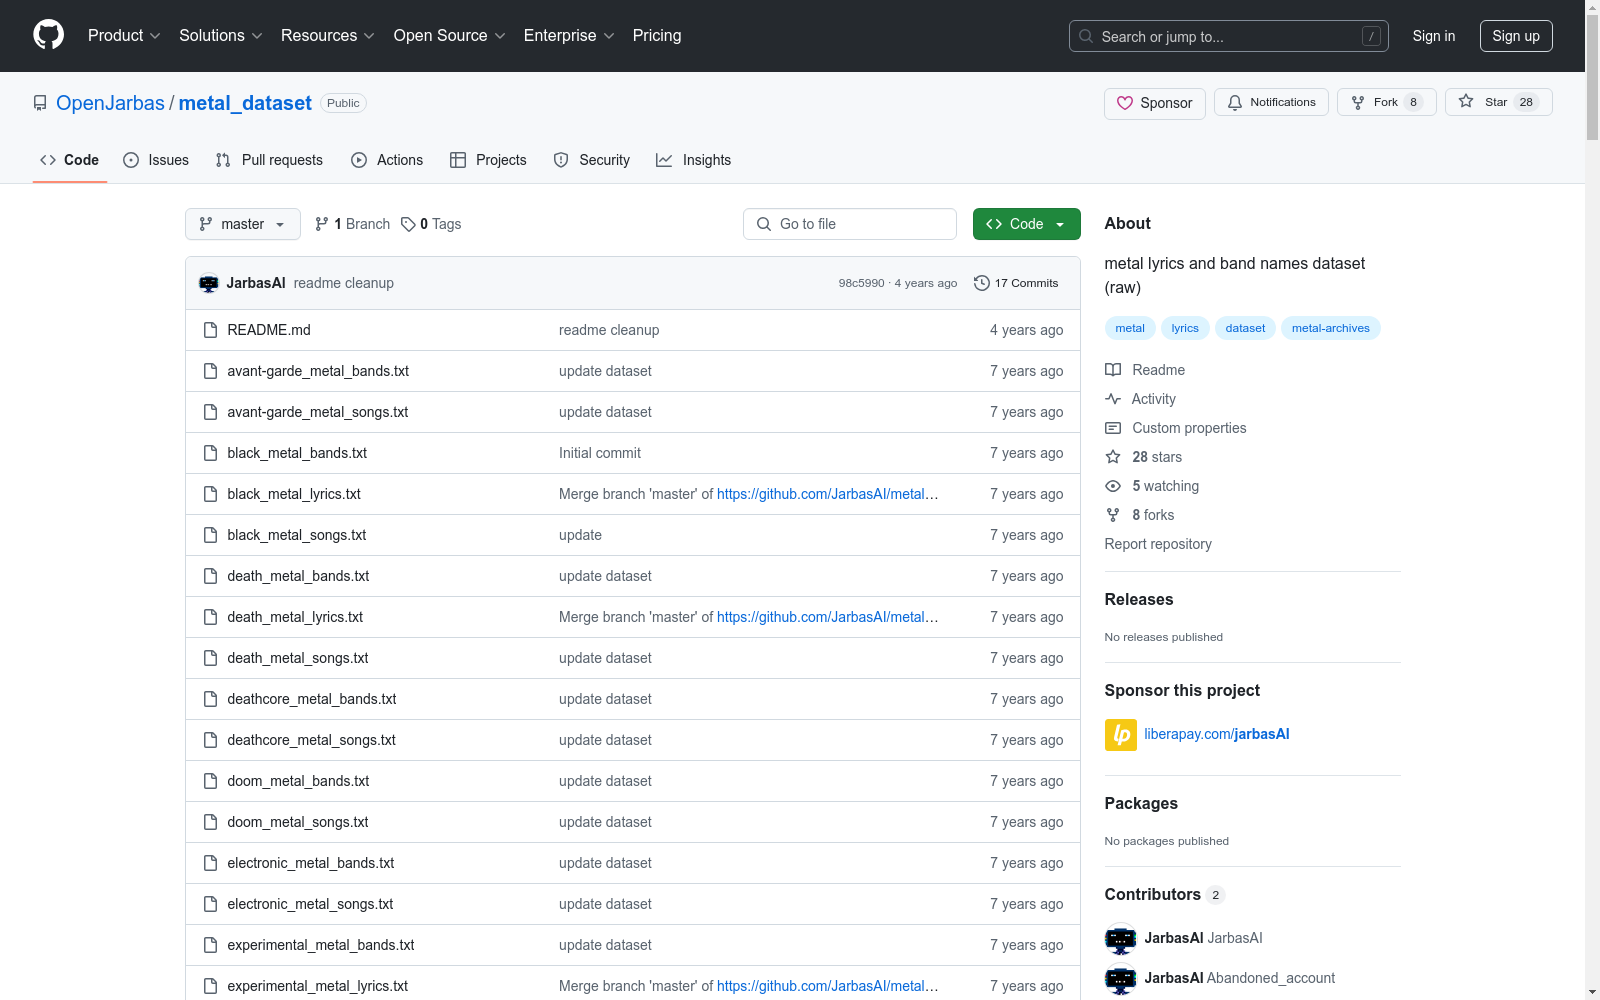The width and height of the screenshot is (1600, 1000).
Task: Expand the Enterprise menu
Action: pyautogui.click(x=569, y=36)
